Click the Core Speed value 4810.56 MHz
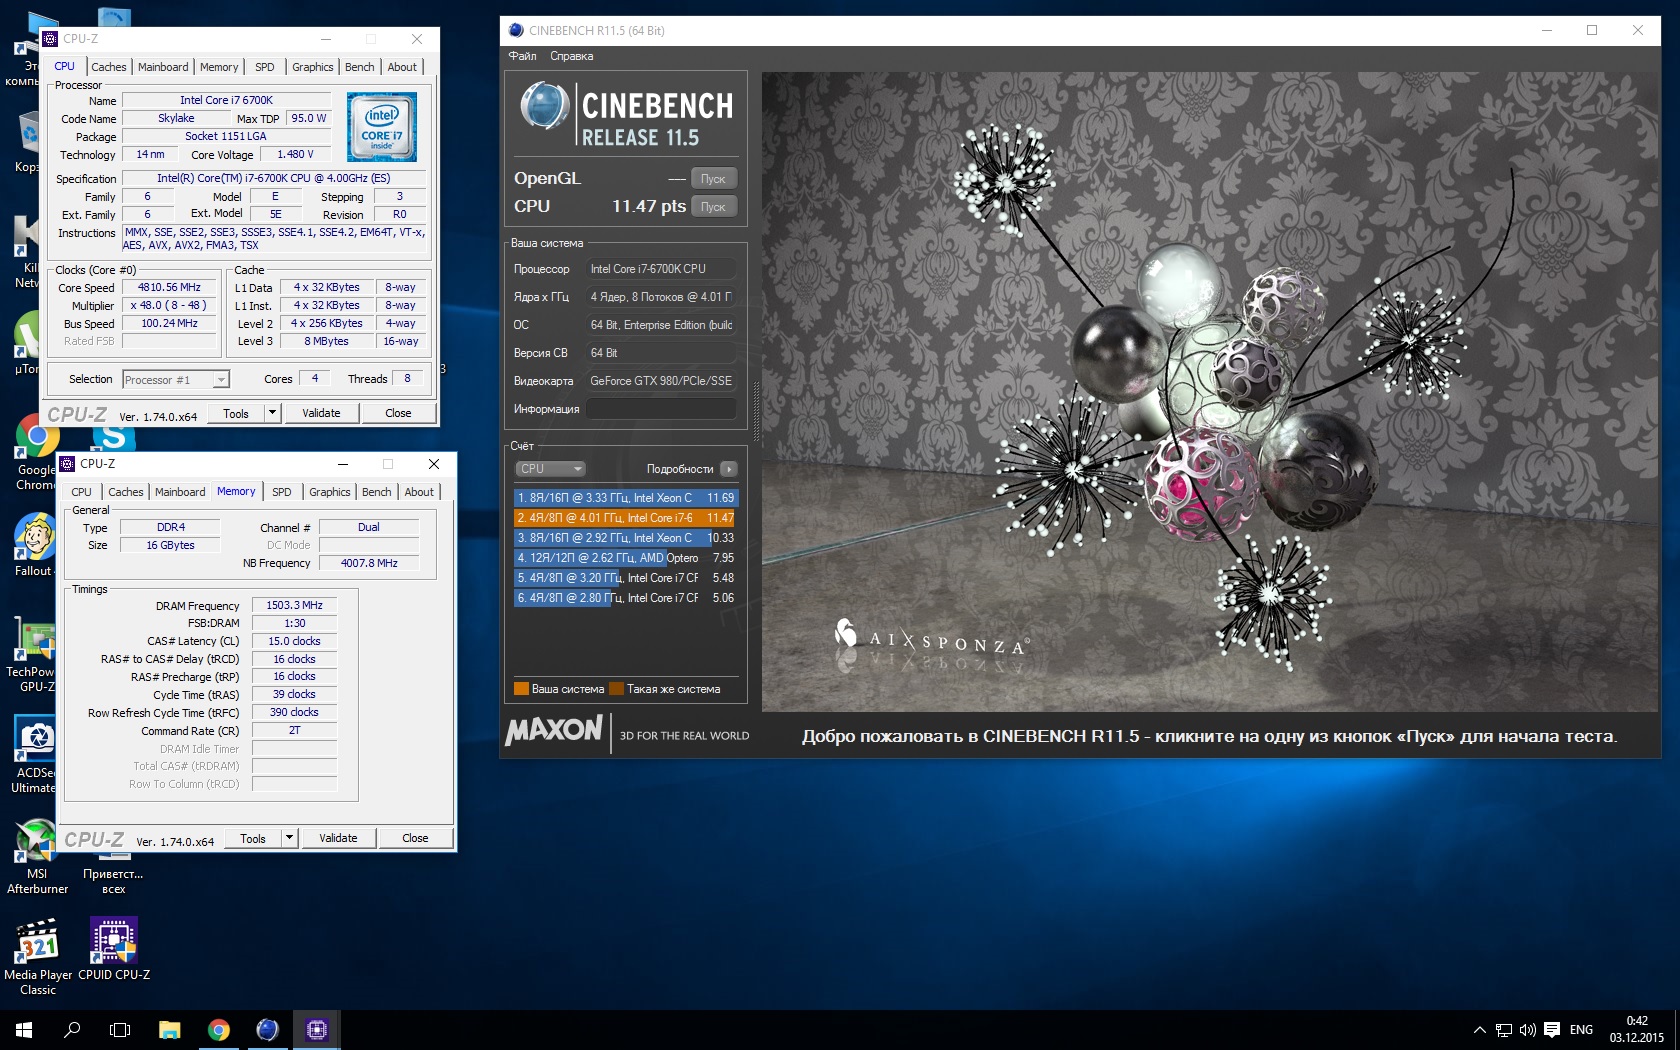 click(169, 288)
